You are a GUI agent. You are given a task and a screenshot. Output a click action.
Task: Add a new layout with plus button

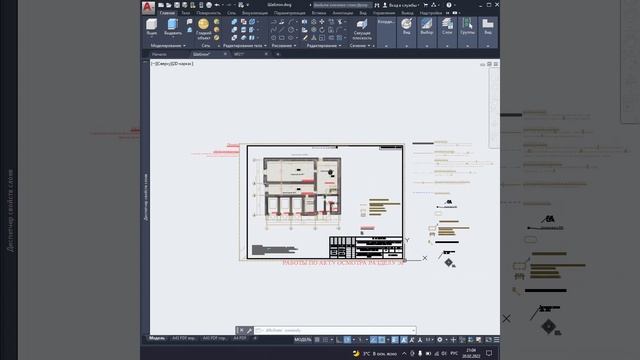[255, 338]
